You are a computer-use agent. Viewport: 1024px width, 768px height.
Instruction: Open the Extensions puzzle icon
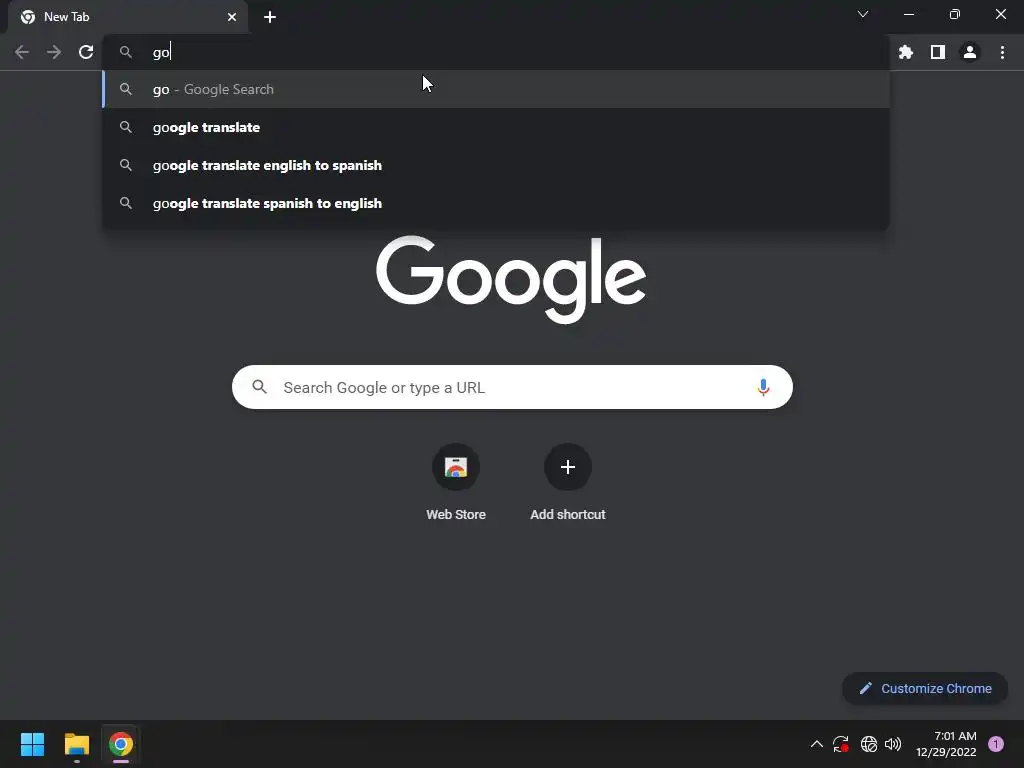[906, 52]
